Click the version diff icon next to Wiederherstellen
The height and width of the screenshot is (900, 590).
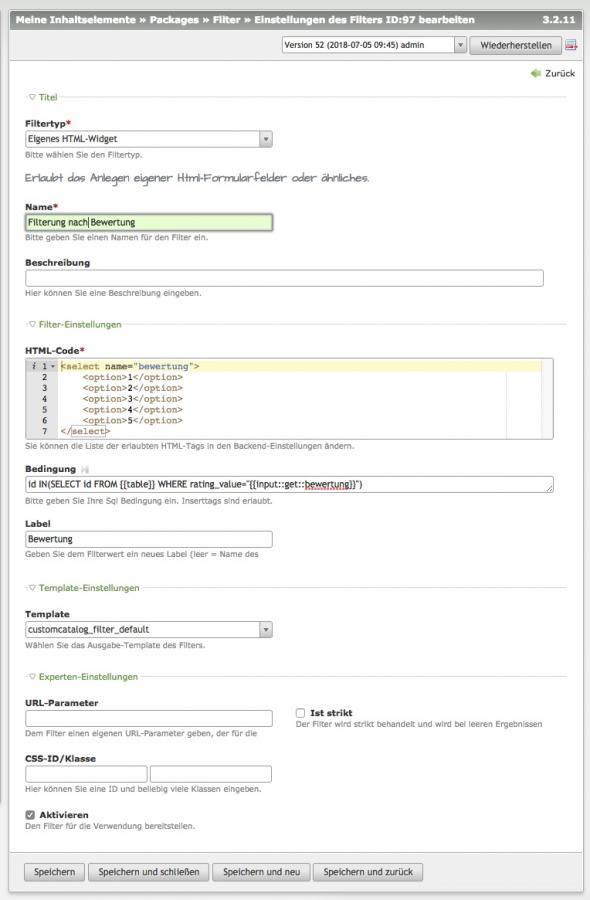[x=570, y=45]
